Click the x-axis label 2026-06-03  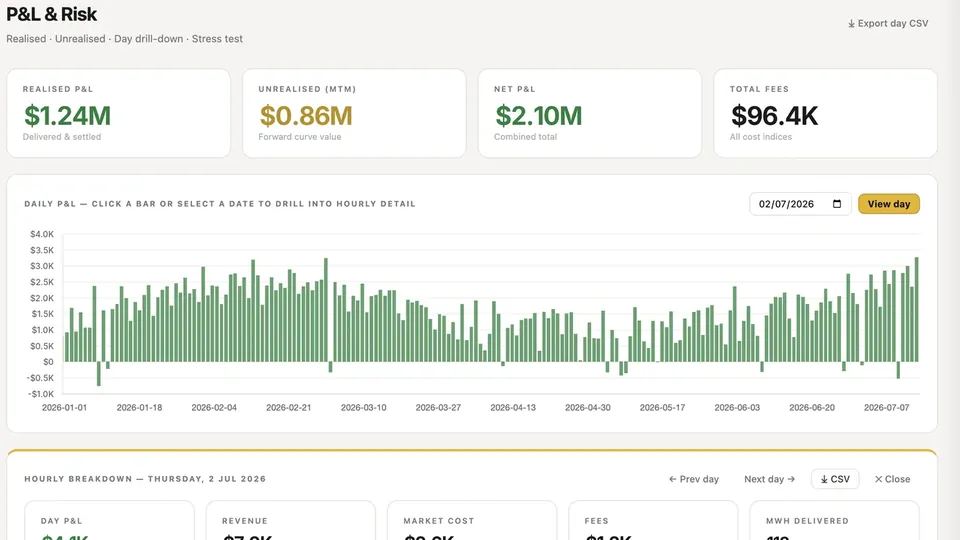[x=737, y=407]
